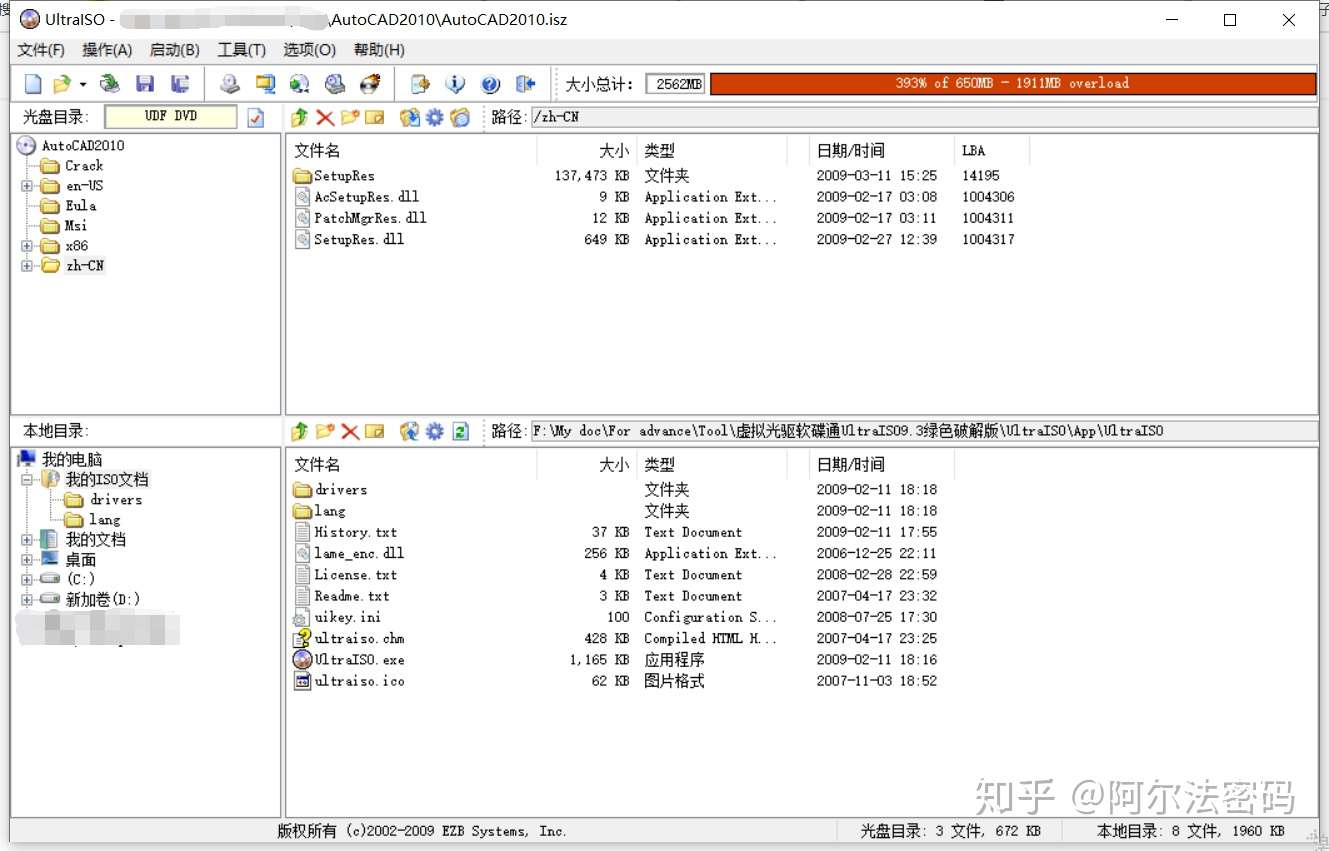Screen dimensions: 1329x851
Task: Open the 工具(T) menu
Action: [x=242, y=50]
